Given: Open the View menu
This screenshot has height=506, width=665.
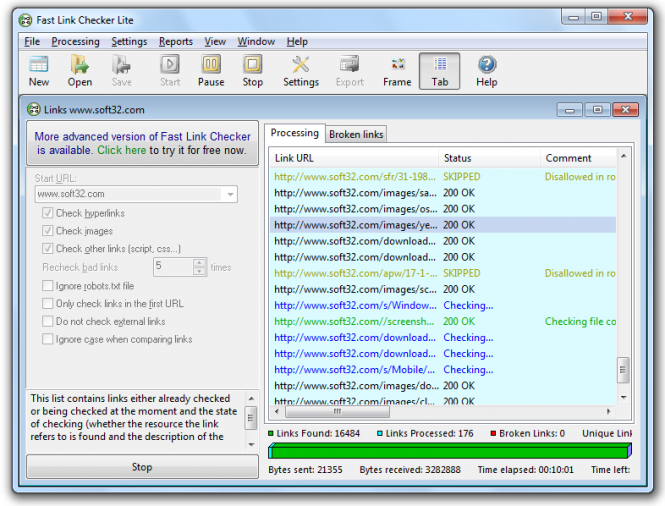Looking at the screenshot, I should click(215, 42).
